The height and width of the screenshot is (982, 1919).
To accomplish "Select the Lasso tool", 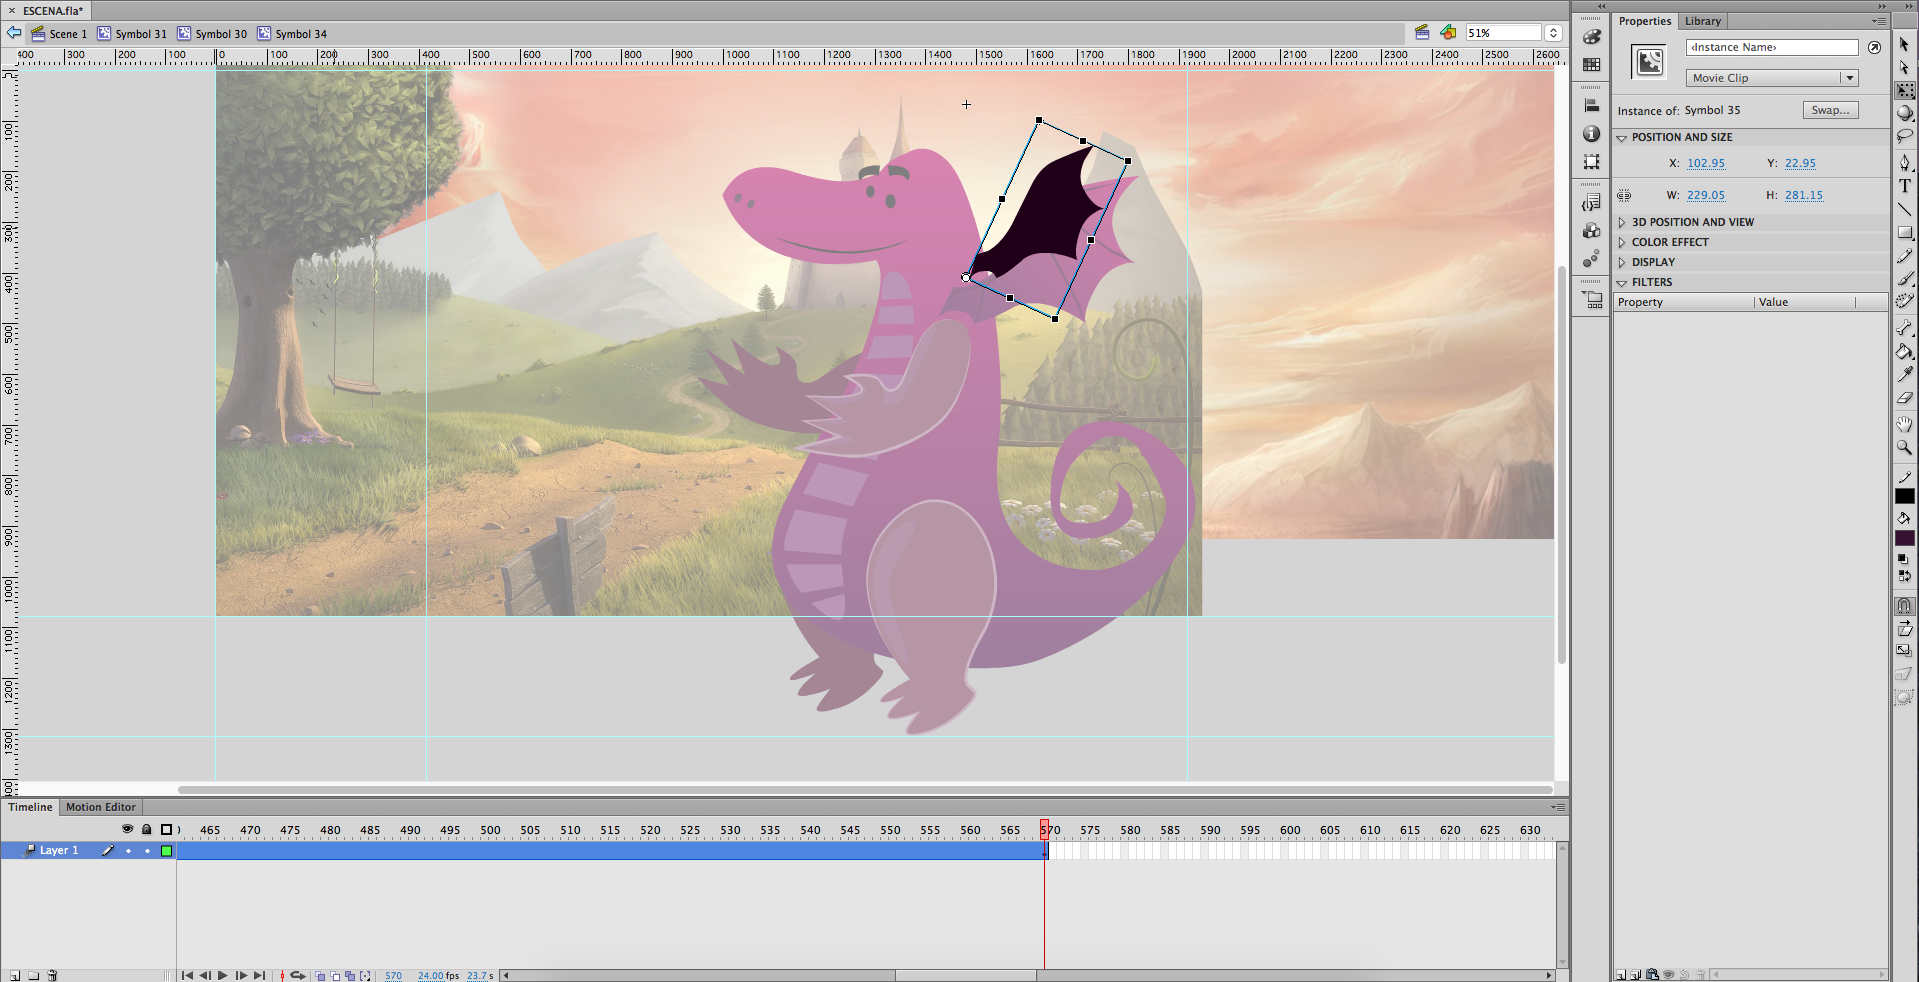I will (x=1904, y=136).
